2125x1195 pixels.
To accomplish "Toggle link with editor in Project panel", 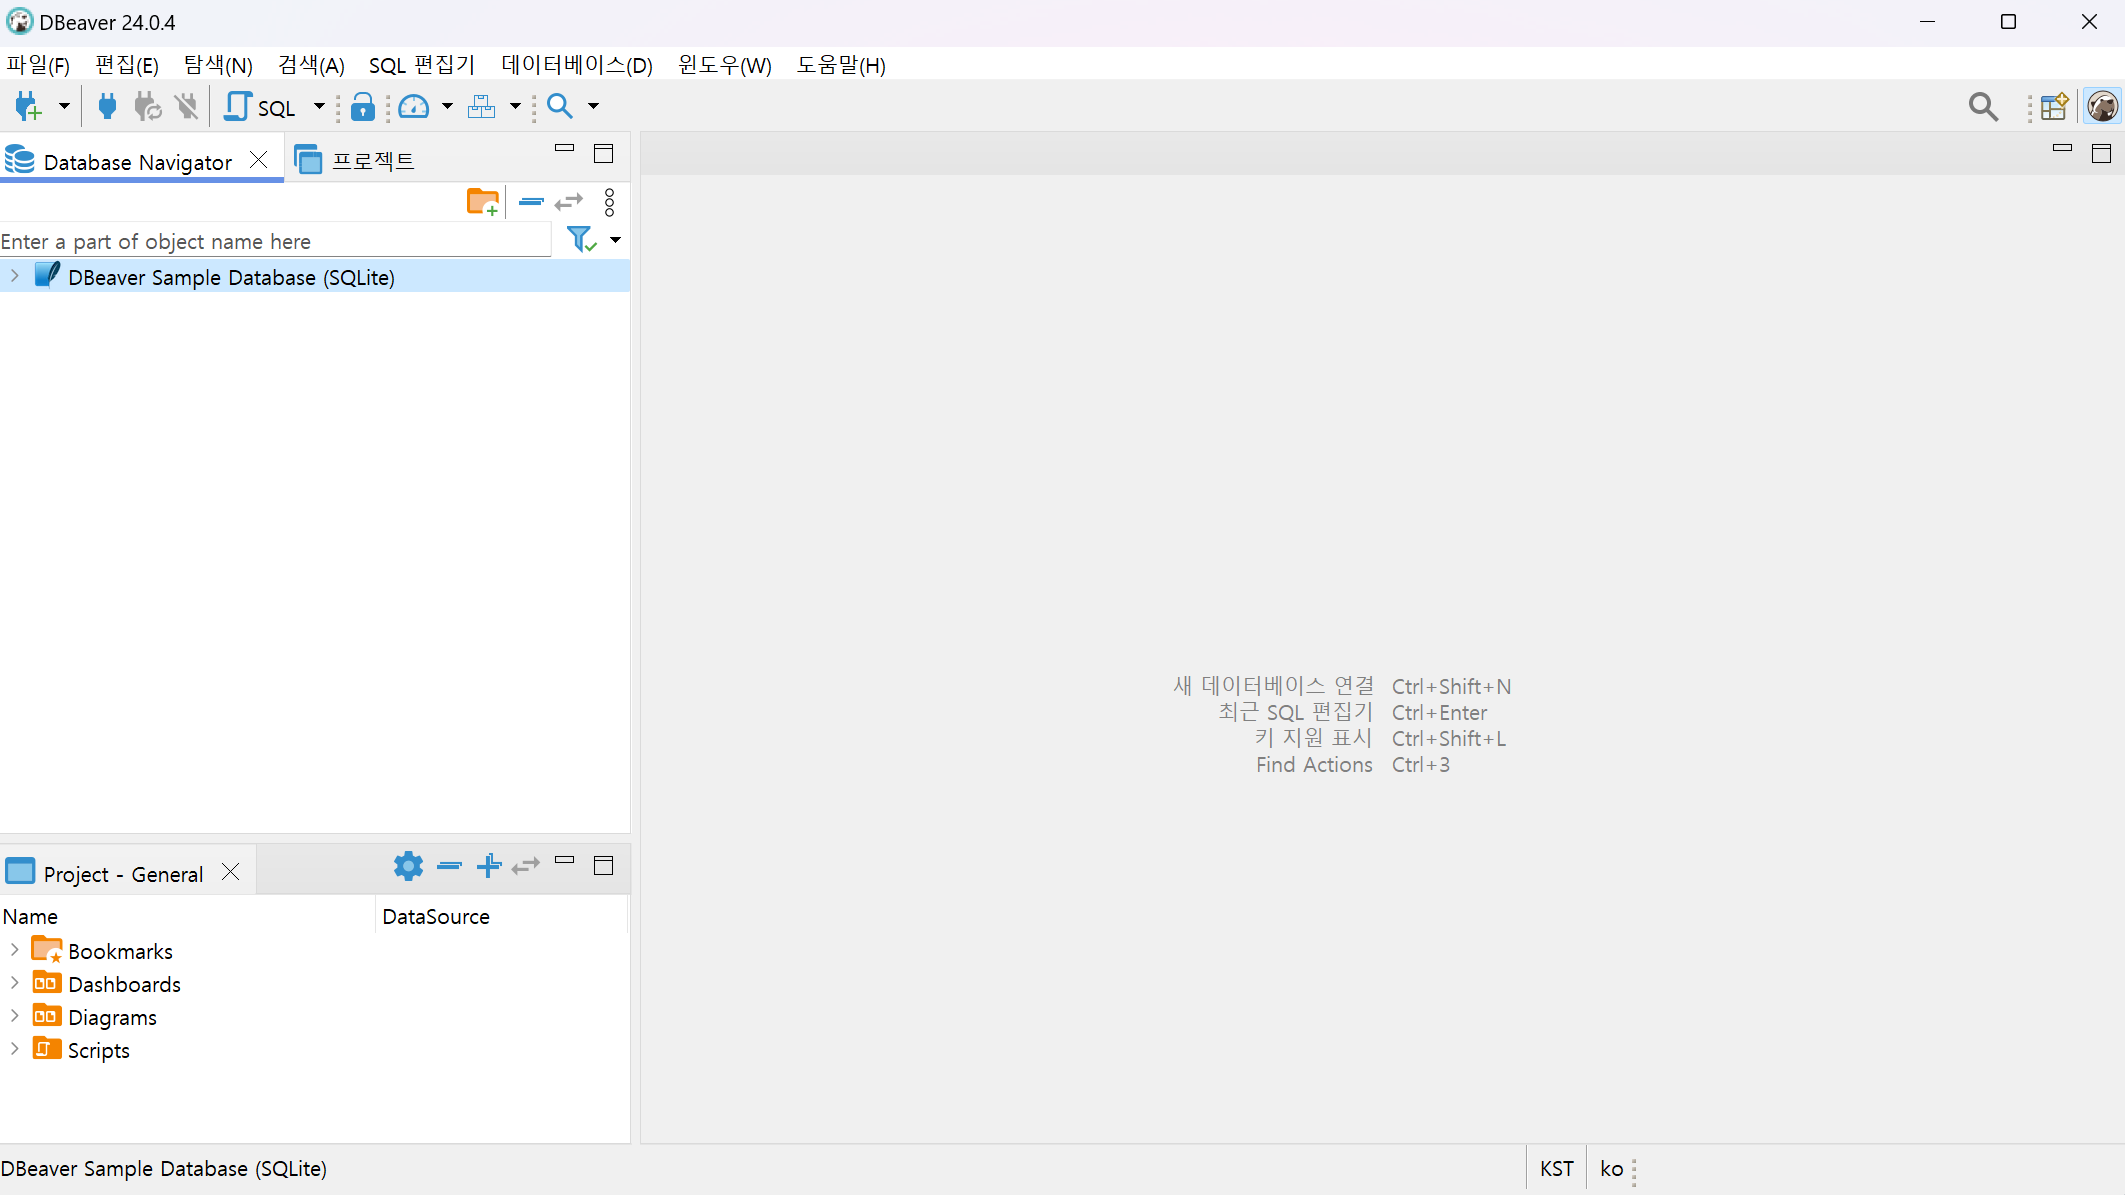I will coord(525,866).
